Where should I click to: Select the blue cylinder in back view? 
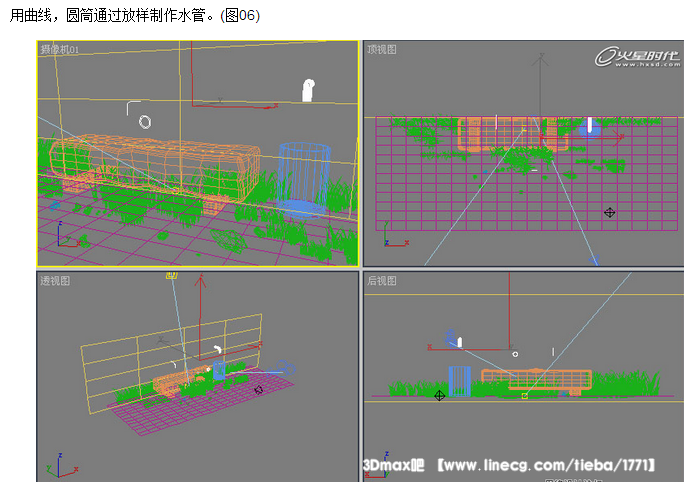pos(460,381)
